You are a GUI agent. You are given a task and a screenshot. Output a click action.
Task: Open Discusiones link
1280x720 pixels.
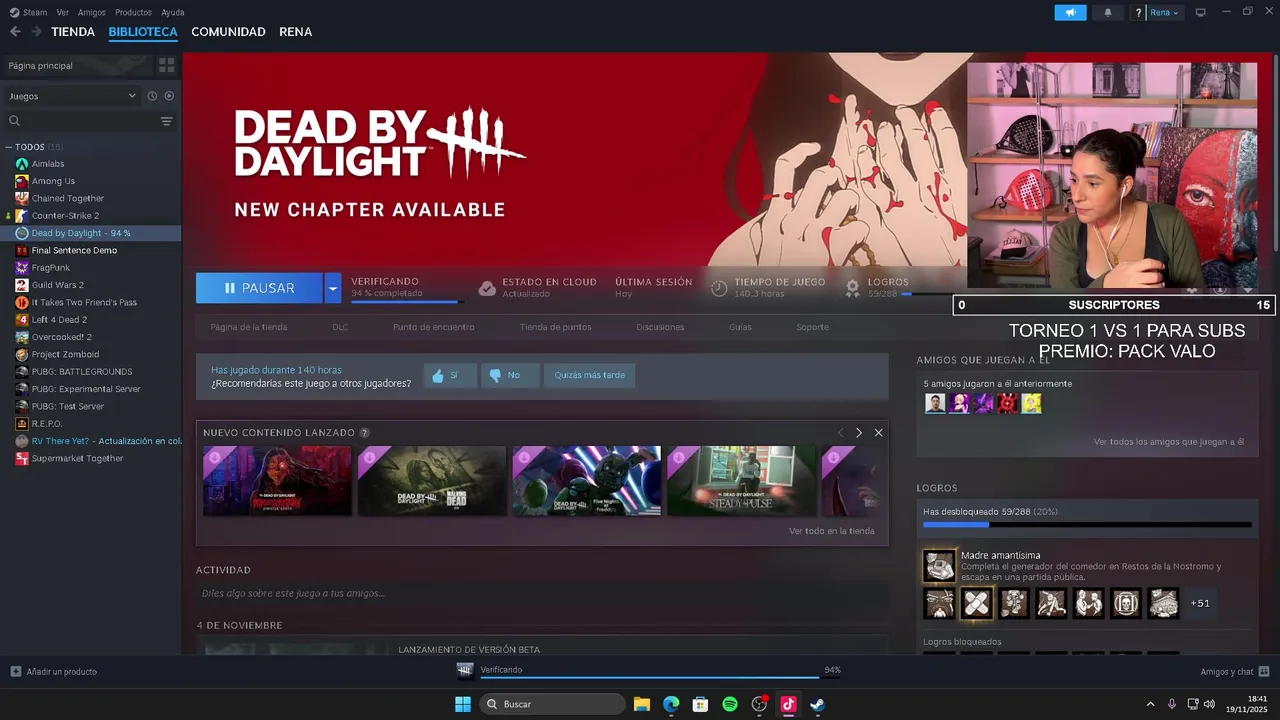click(x=660, y=327)
